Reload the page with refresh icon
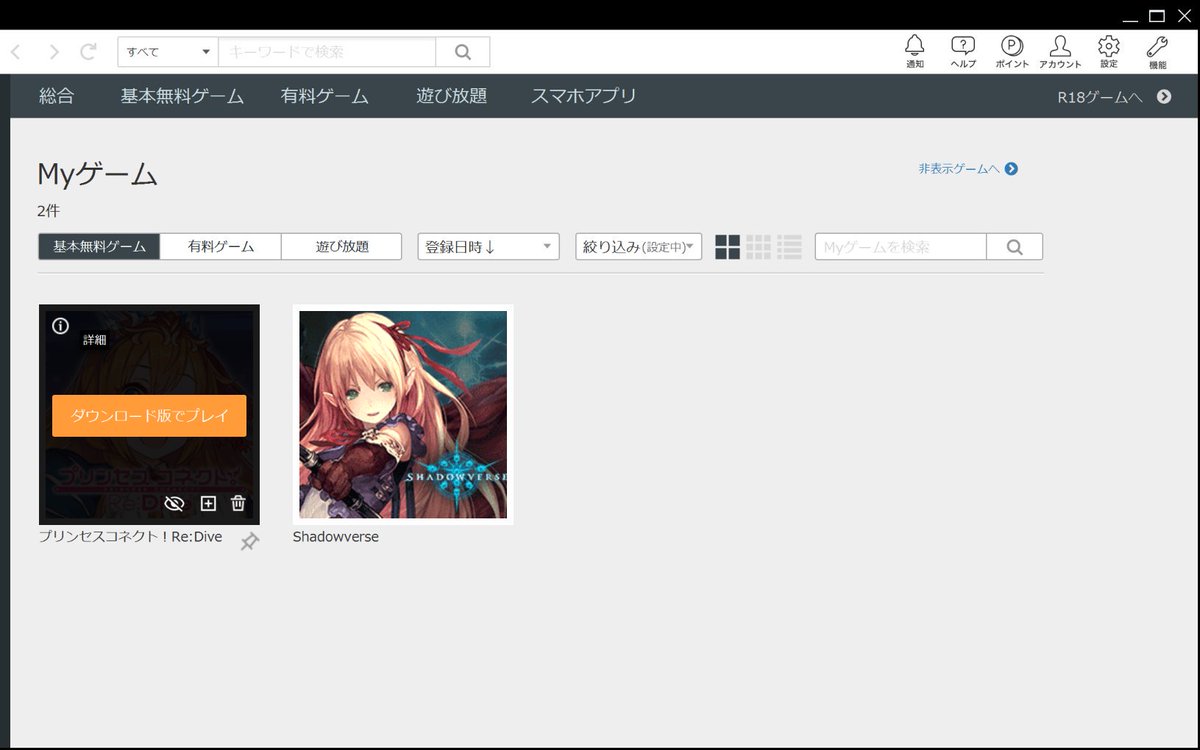 point(88,52)
